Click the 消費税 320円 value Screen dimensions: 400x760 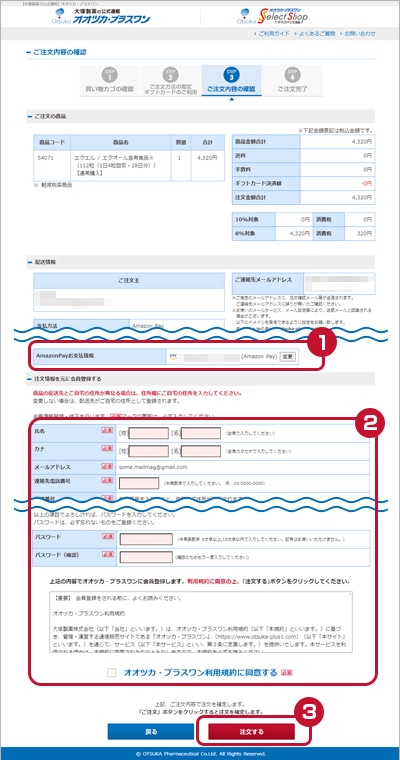360,233
